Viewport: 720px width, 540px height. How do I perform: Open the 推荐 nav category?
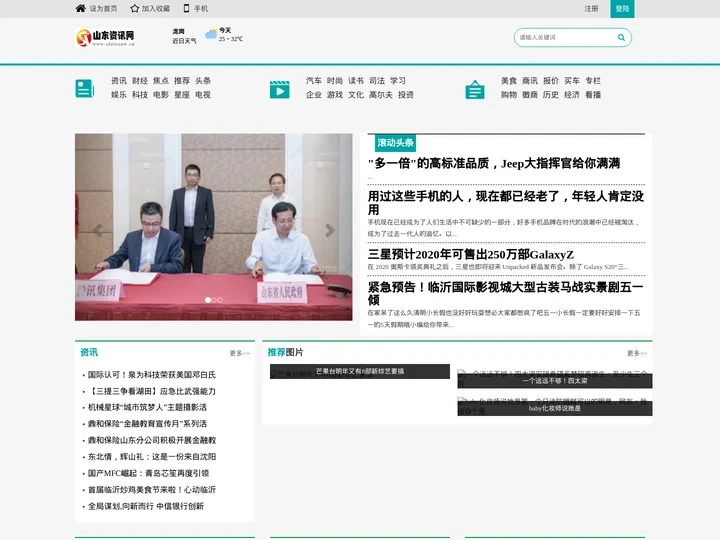tap(182, 81)
